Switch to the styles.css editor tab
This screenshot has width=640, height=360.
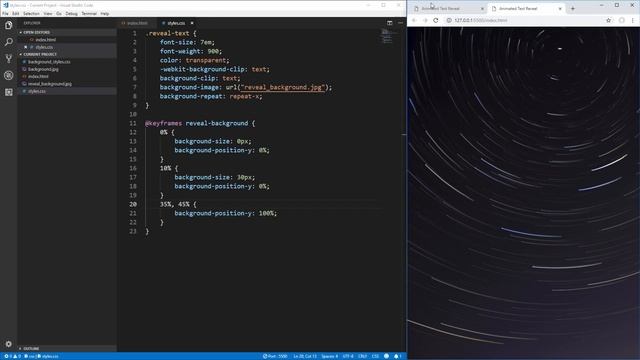pyautogui.click(x=176, y=23)
